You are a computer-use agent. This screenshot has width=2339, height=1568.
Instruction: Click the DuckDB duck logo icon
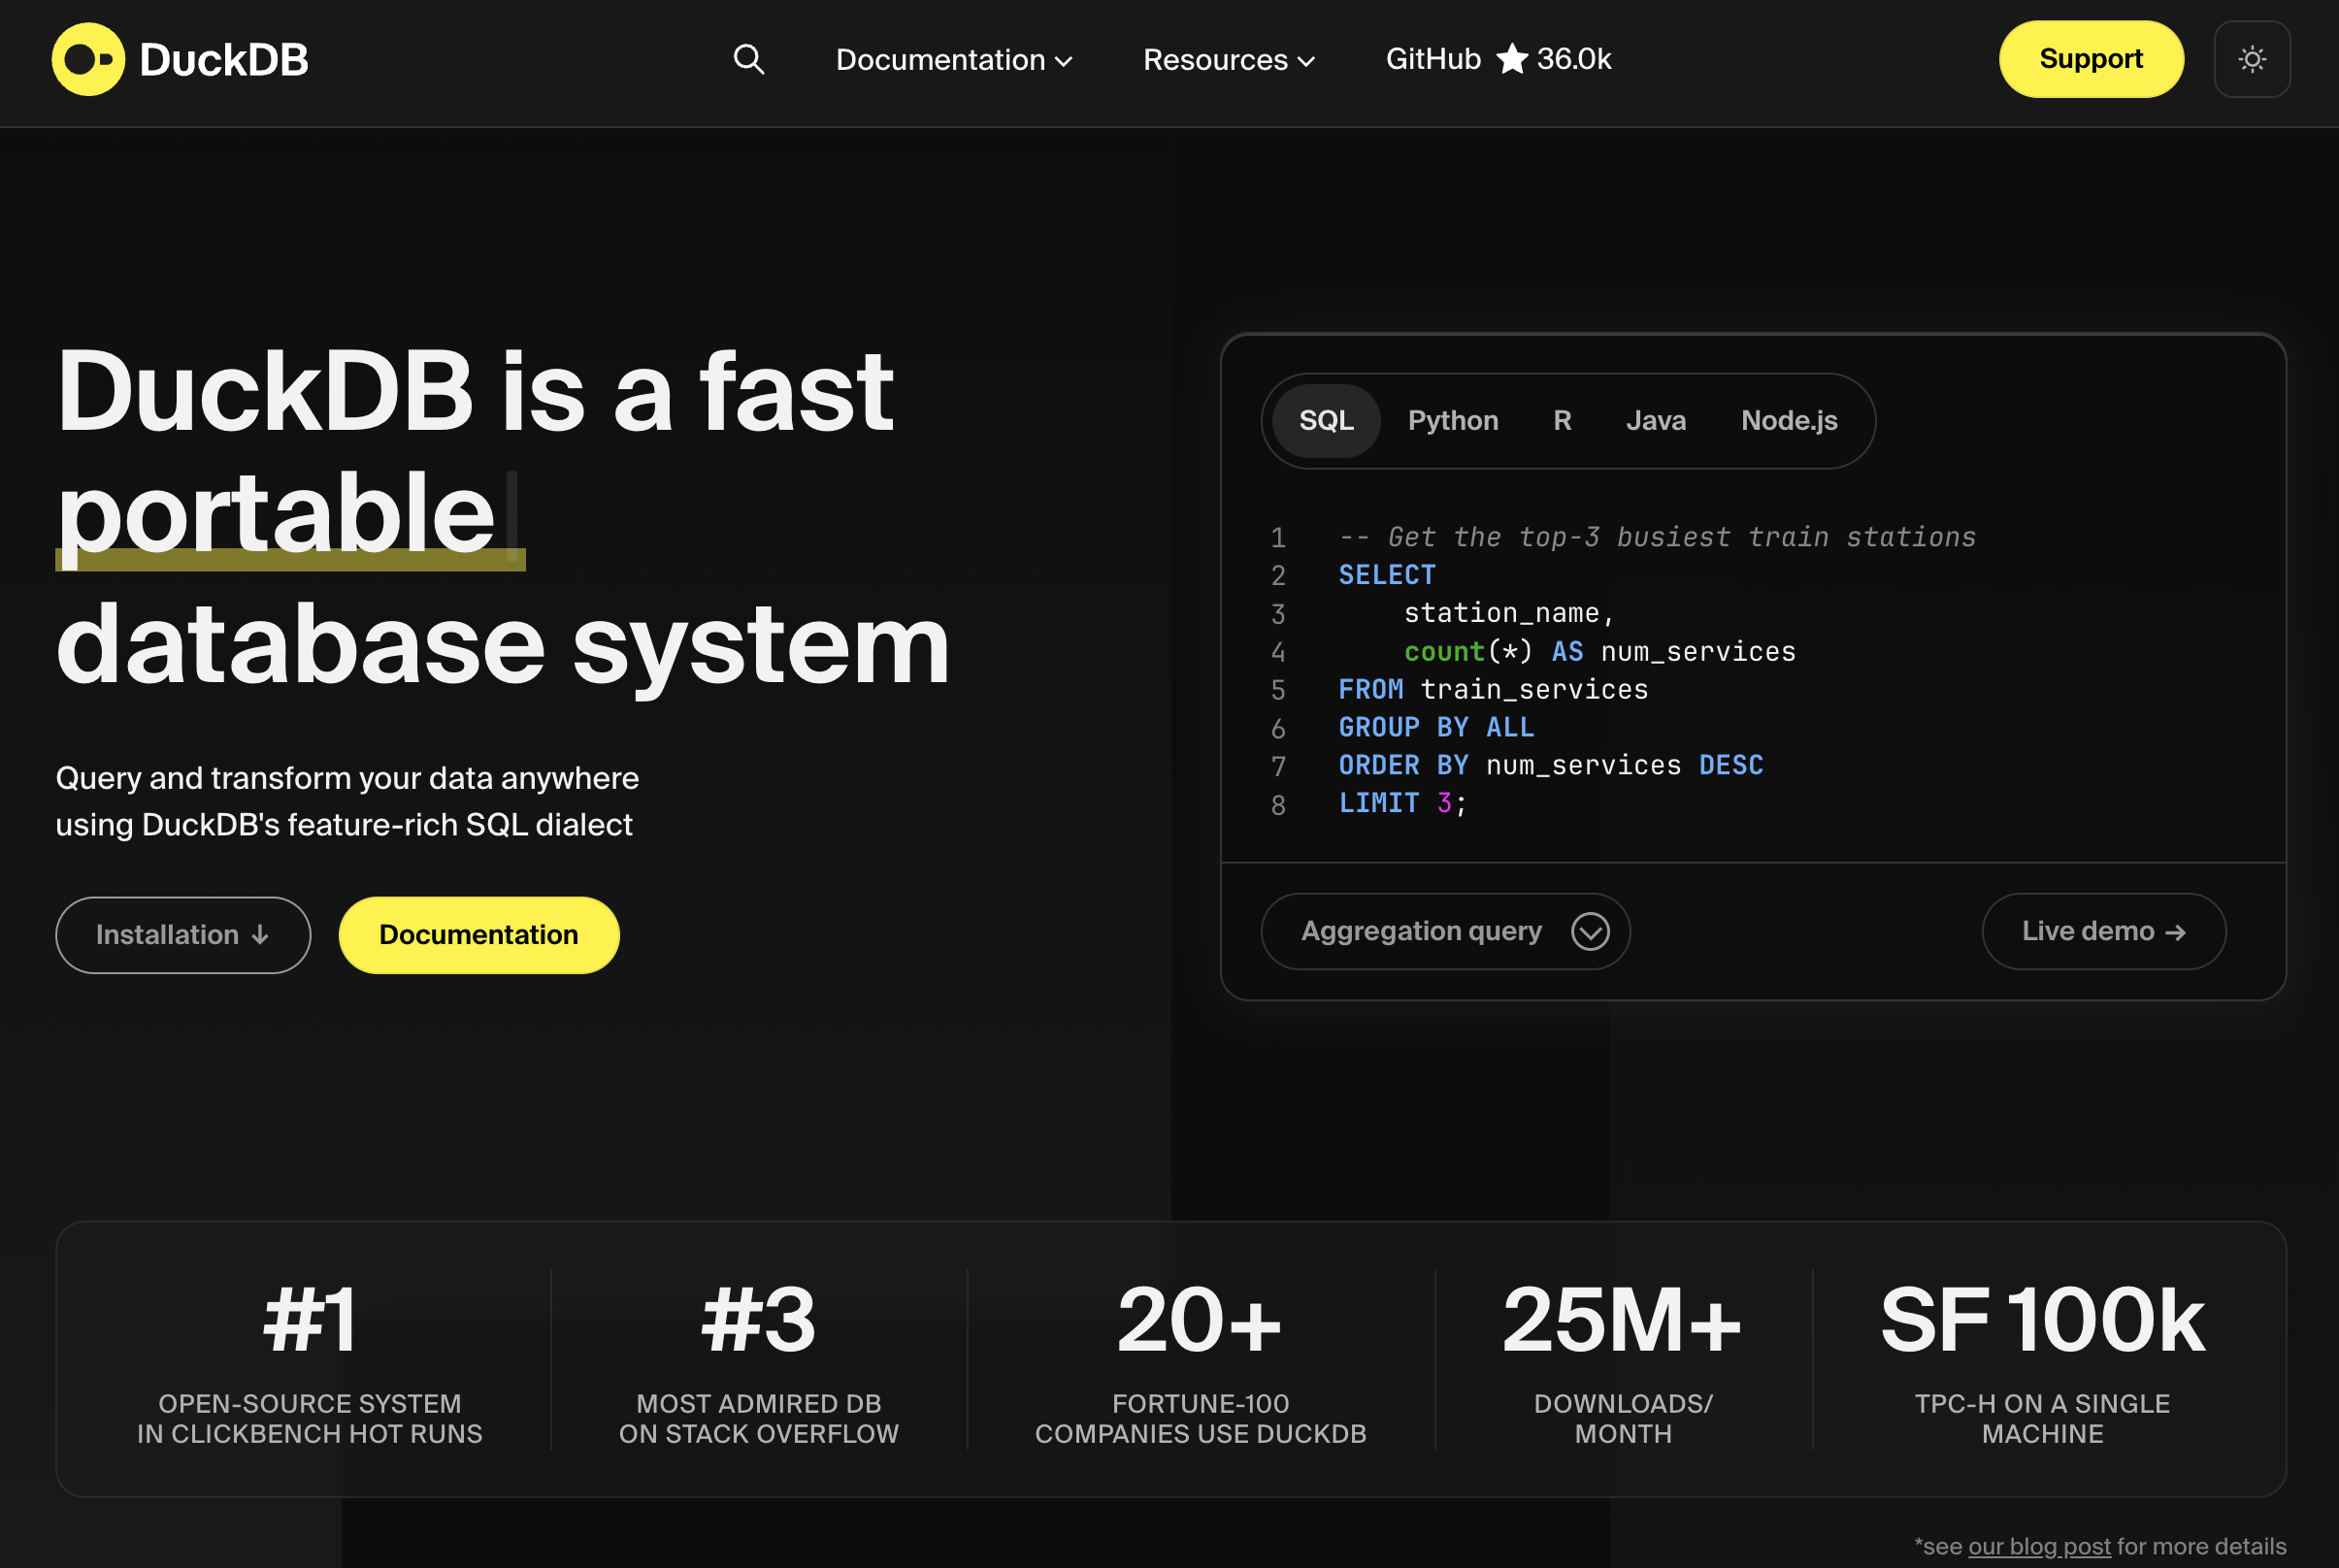click(x=88, y=59)
